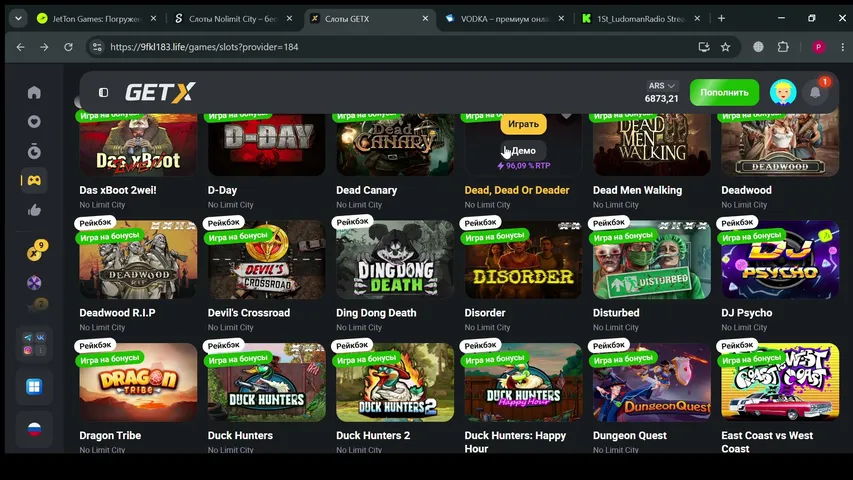The height and width of the screenshot is (480, 853).
Task: Click No Limit City under Disorder
Action: coord(487,328)
